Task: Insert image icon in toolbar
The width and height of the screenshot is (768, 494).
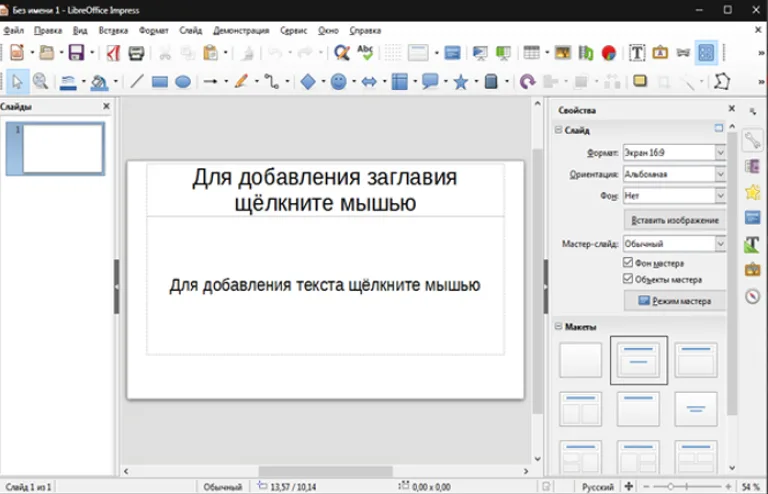Action: click(x=562, y=52)
